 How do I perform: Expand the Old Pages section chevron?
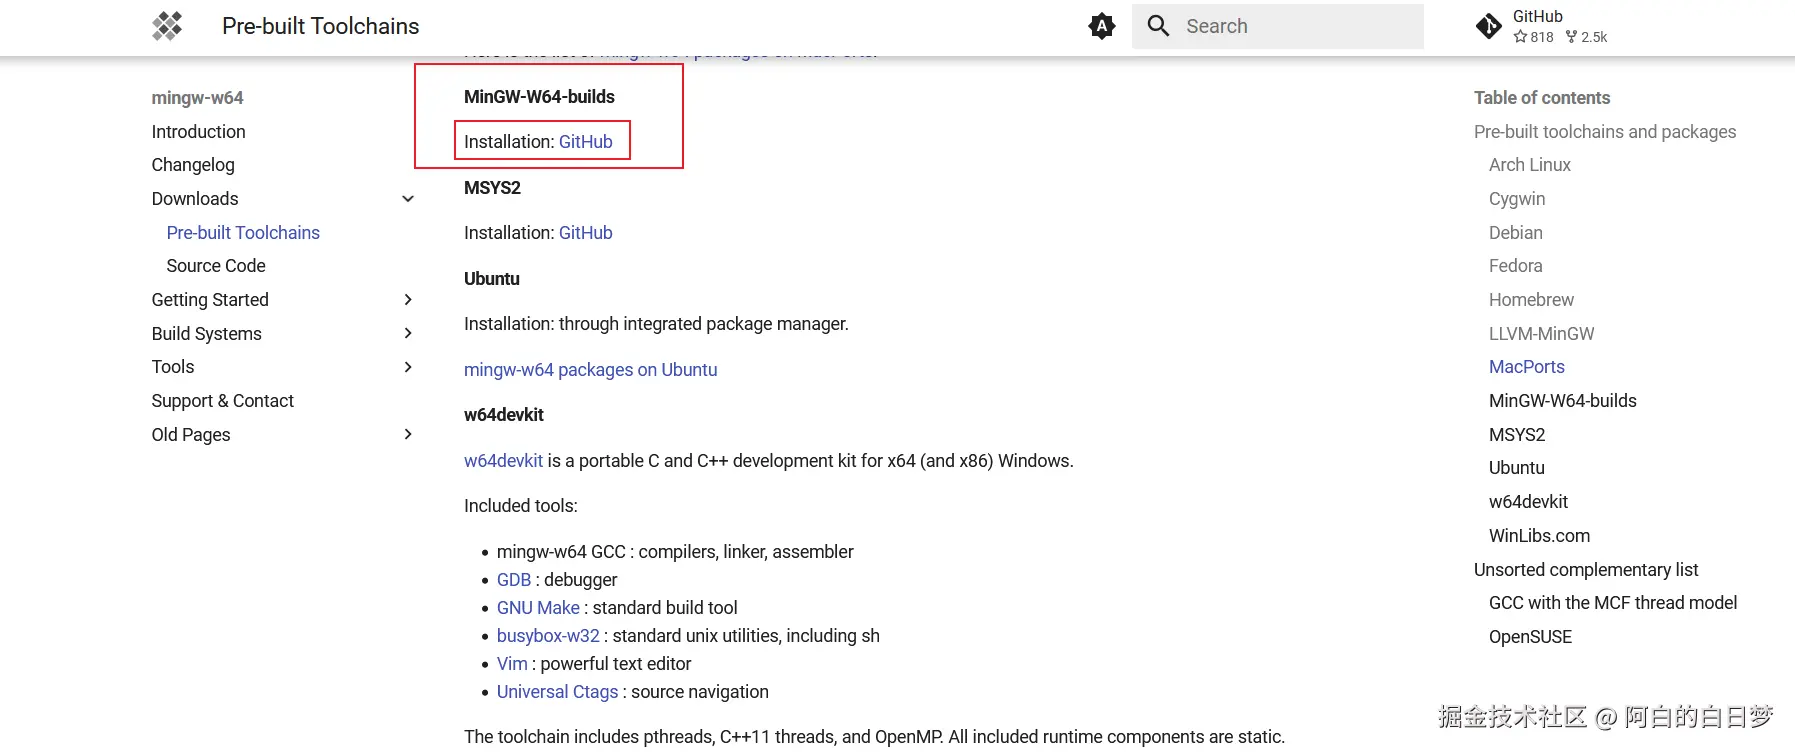(408, 434)
